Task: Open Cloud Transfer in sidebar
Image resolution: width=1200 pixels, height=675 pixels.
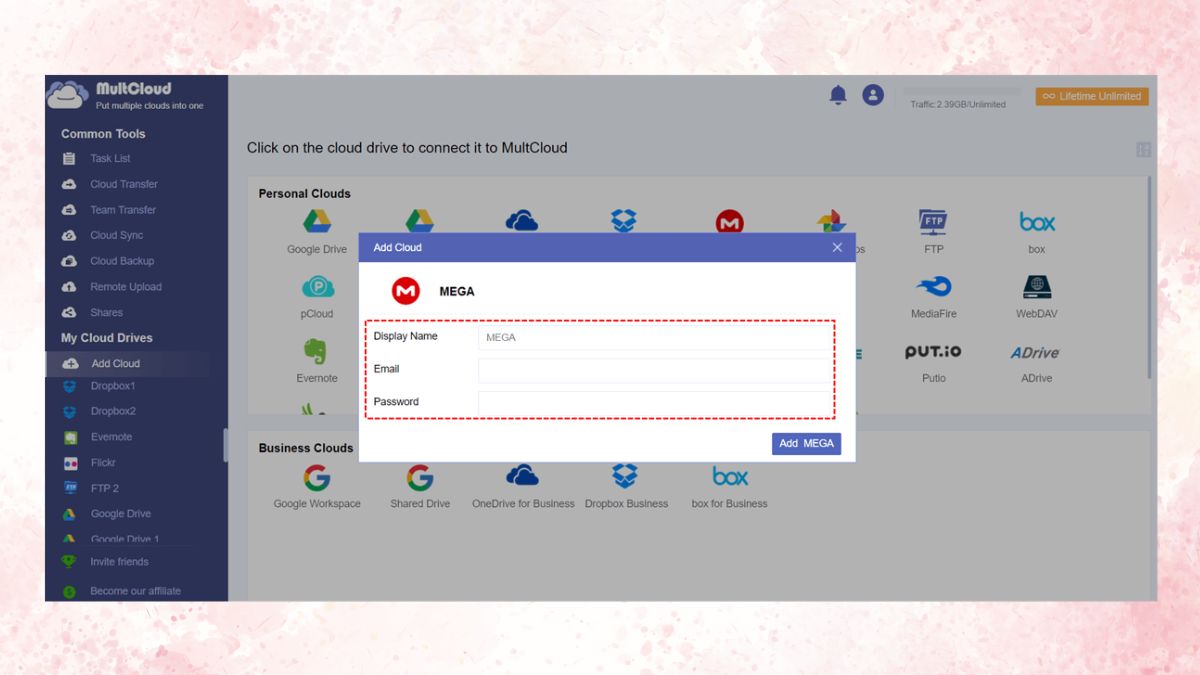Action: pyautogui.click(x=124, y=184)
